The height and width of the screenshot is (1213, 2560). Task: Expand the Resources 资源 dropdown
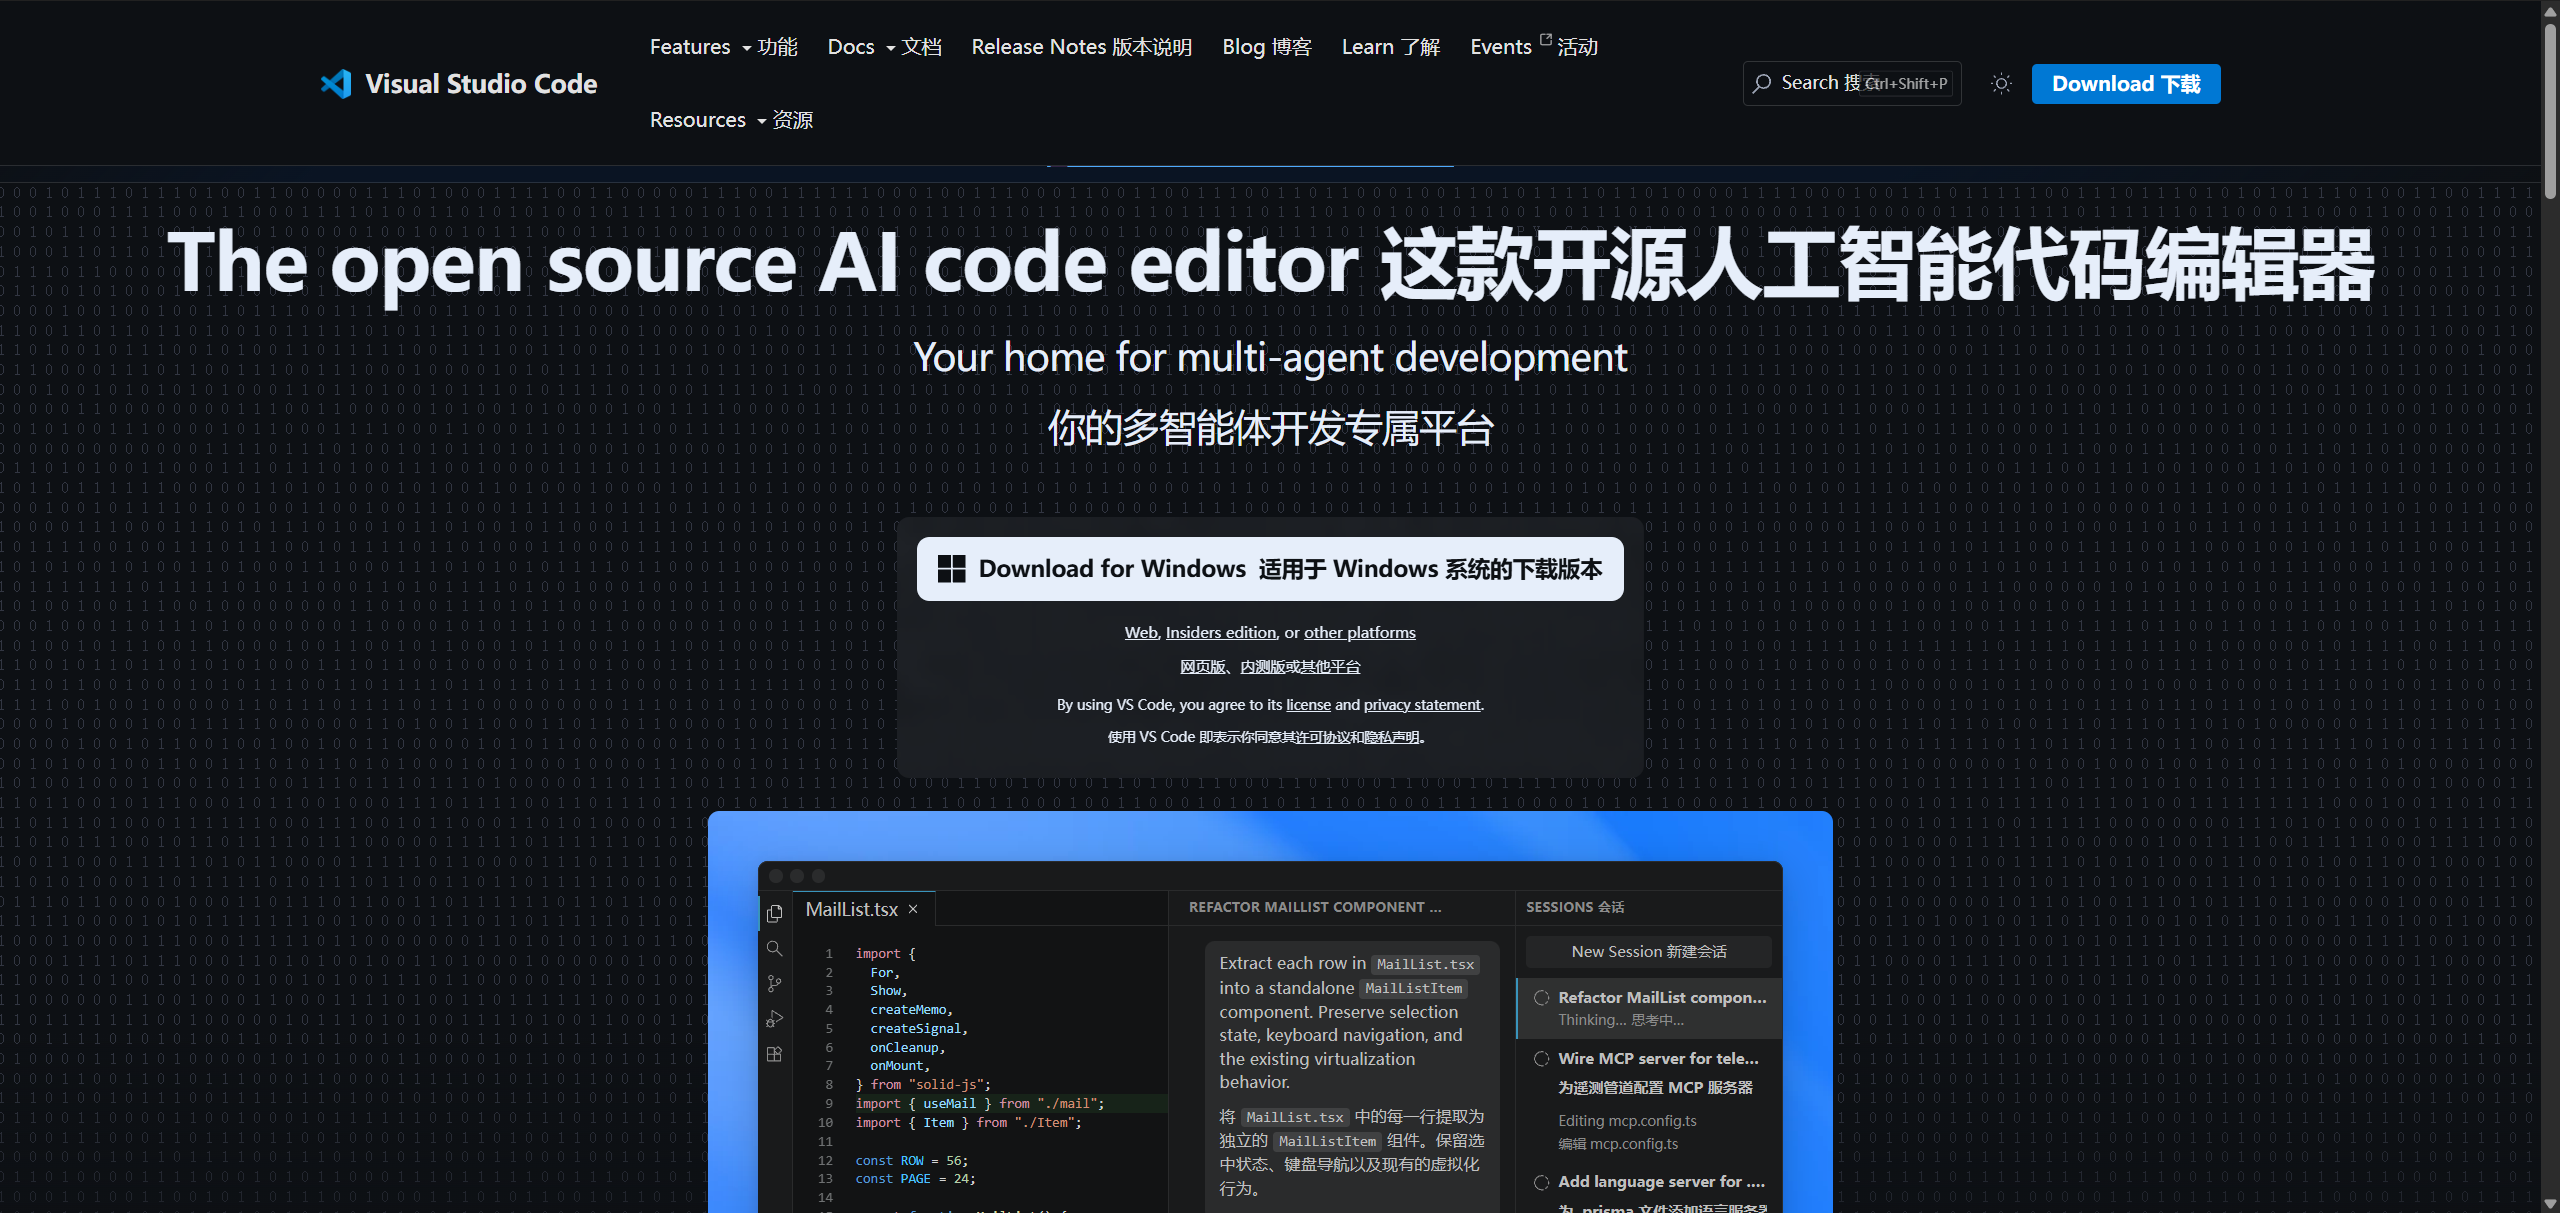coord(731,120)
